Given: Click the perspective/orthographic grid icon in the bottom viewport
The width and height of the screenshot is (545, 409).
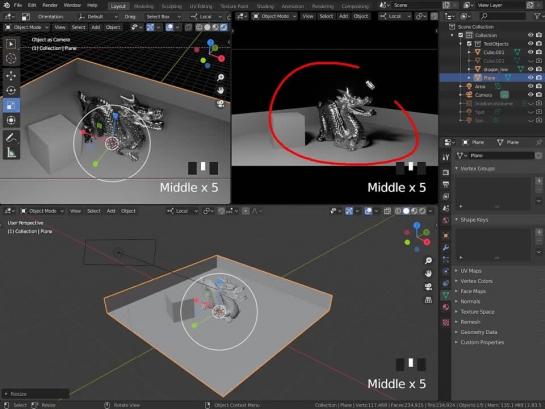Looking at the screenshot, I should click(428, 300).
